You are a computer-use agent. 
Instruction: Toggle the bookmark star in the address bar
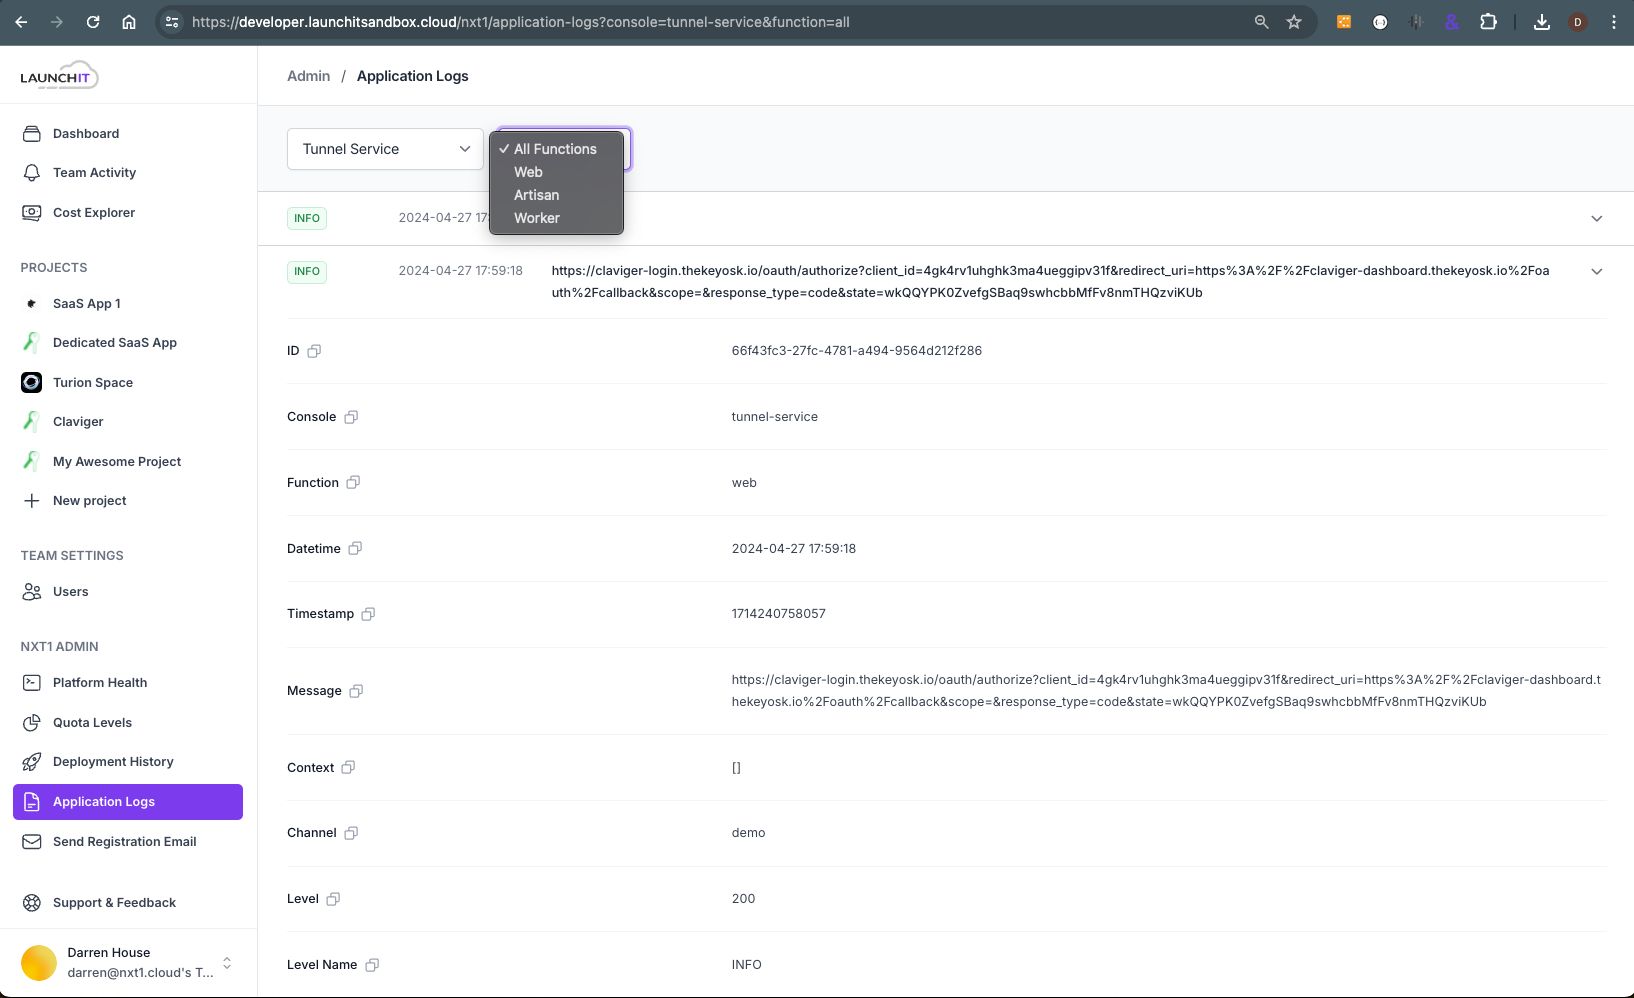(1294, 21)
